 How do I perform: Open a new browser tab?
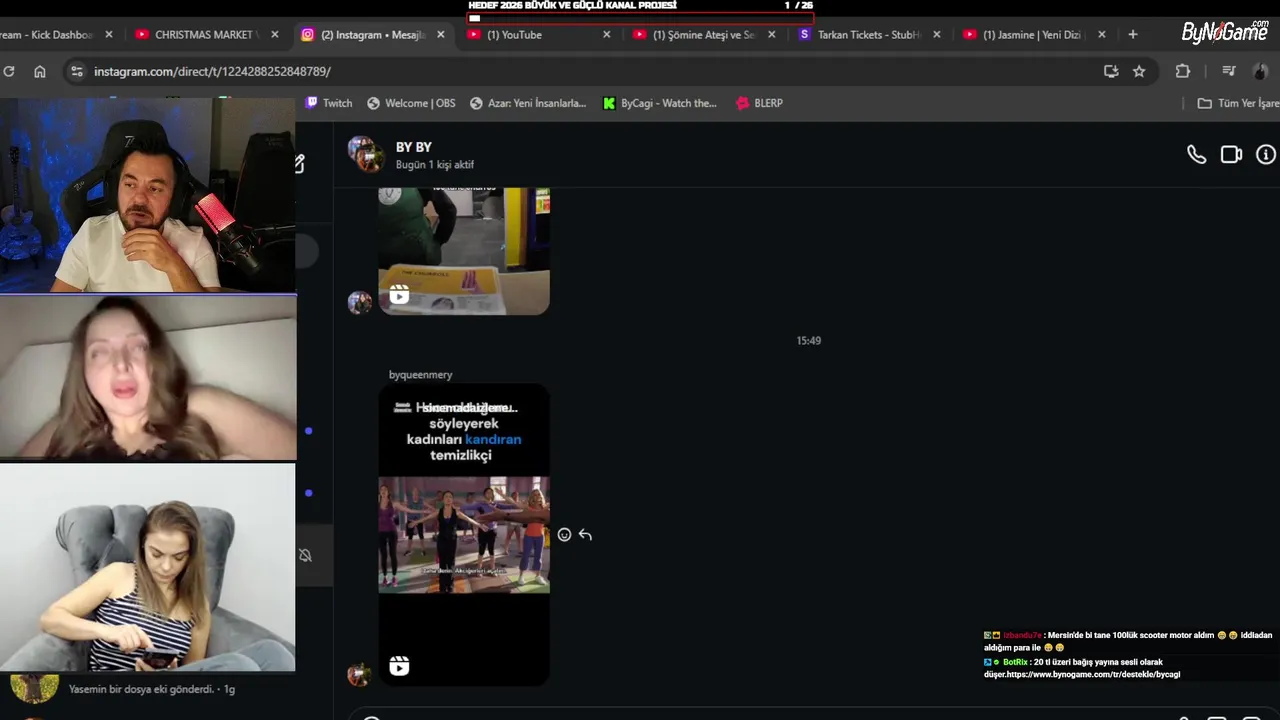(1132, 34)
